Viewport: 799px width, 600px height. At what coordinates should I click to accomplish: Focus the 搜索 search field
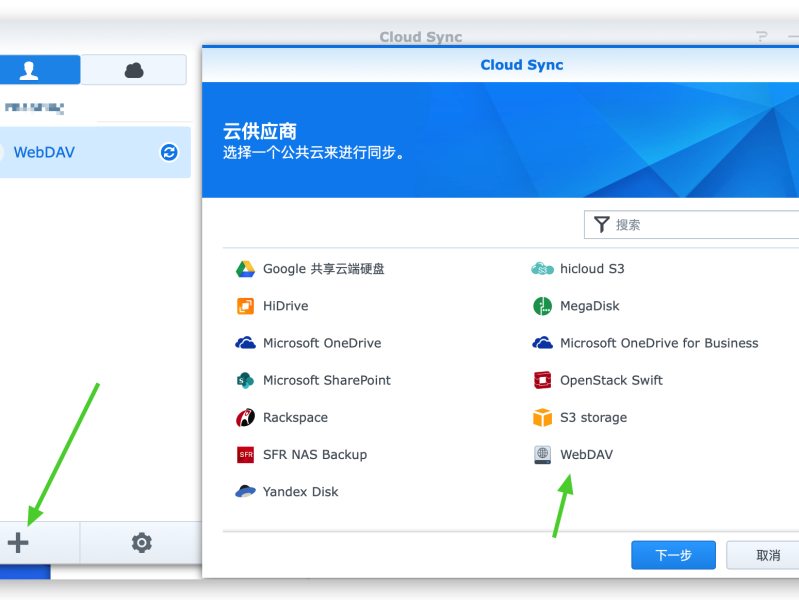point(691,225)
